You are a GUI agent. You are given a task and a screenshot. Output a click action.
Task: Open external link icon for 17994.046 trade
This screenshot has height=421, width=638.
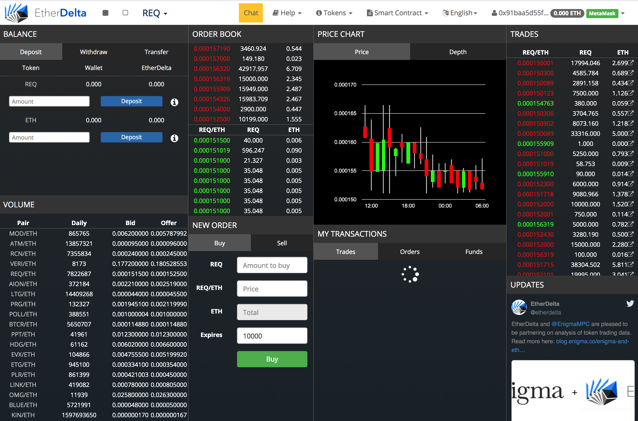(631, 63)
